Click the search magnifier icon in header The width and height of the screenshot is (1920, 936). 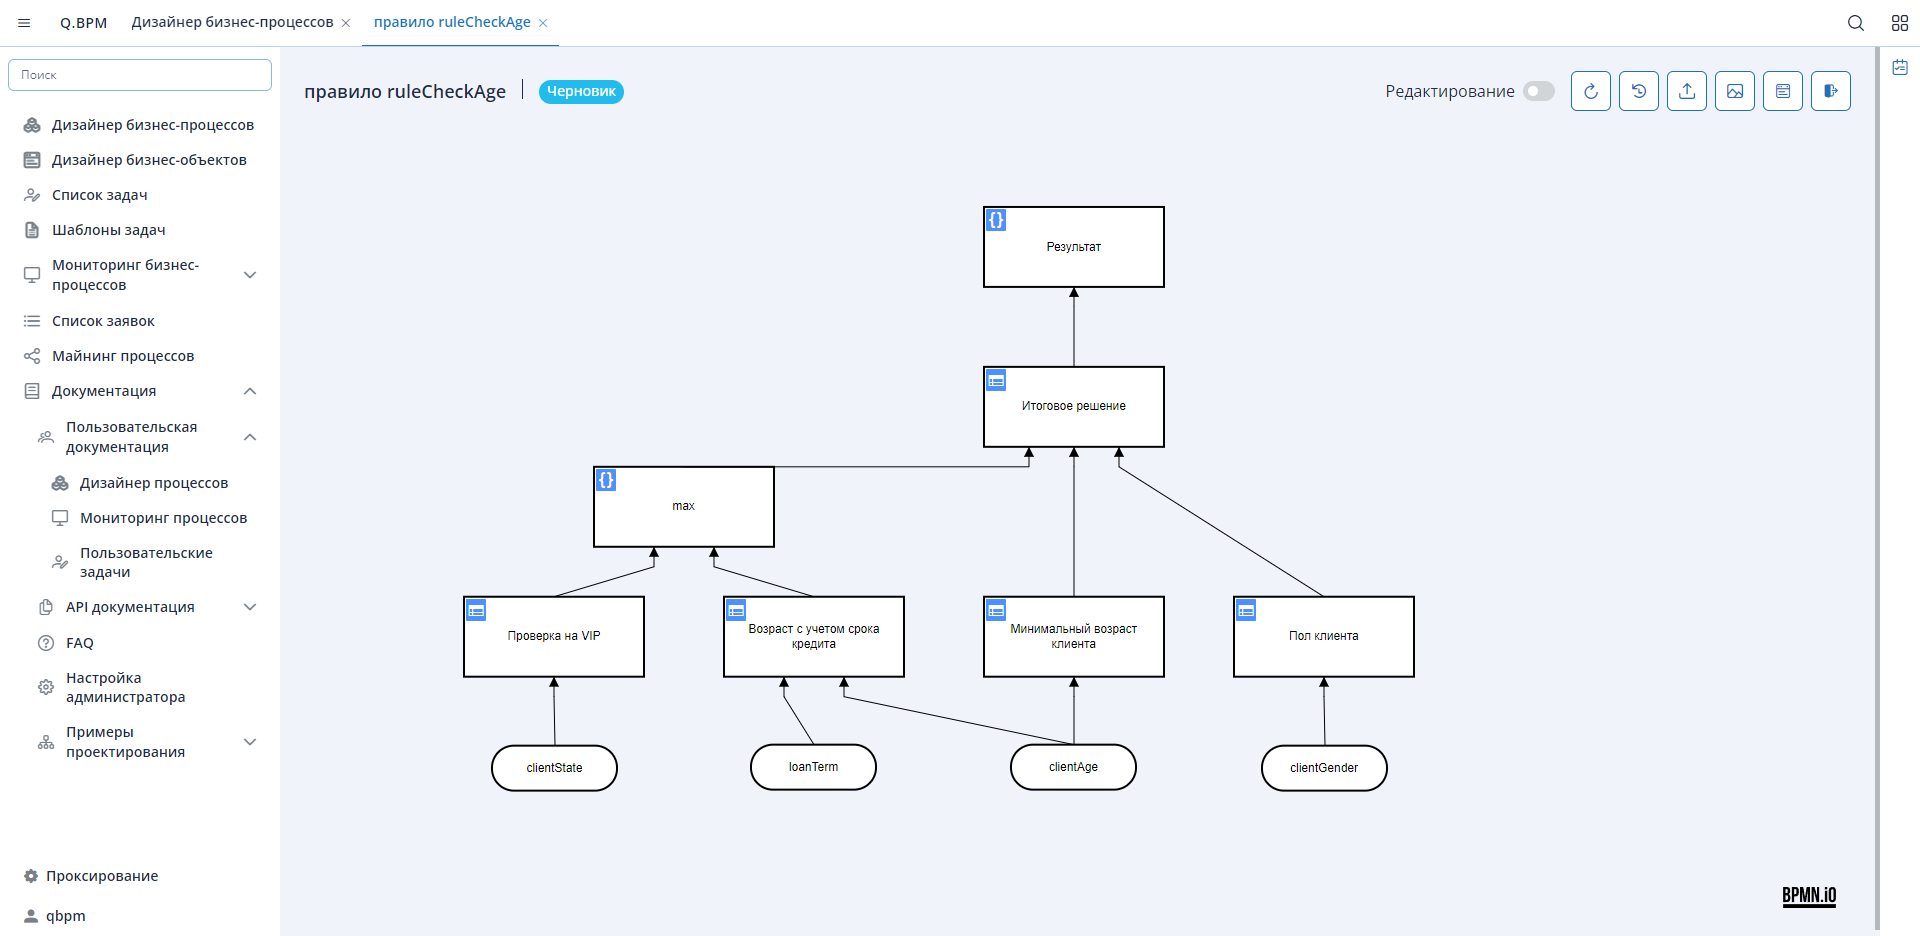(x=1856, y=23)
